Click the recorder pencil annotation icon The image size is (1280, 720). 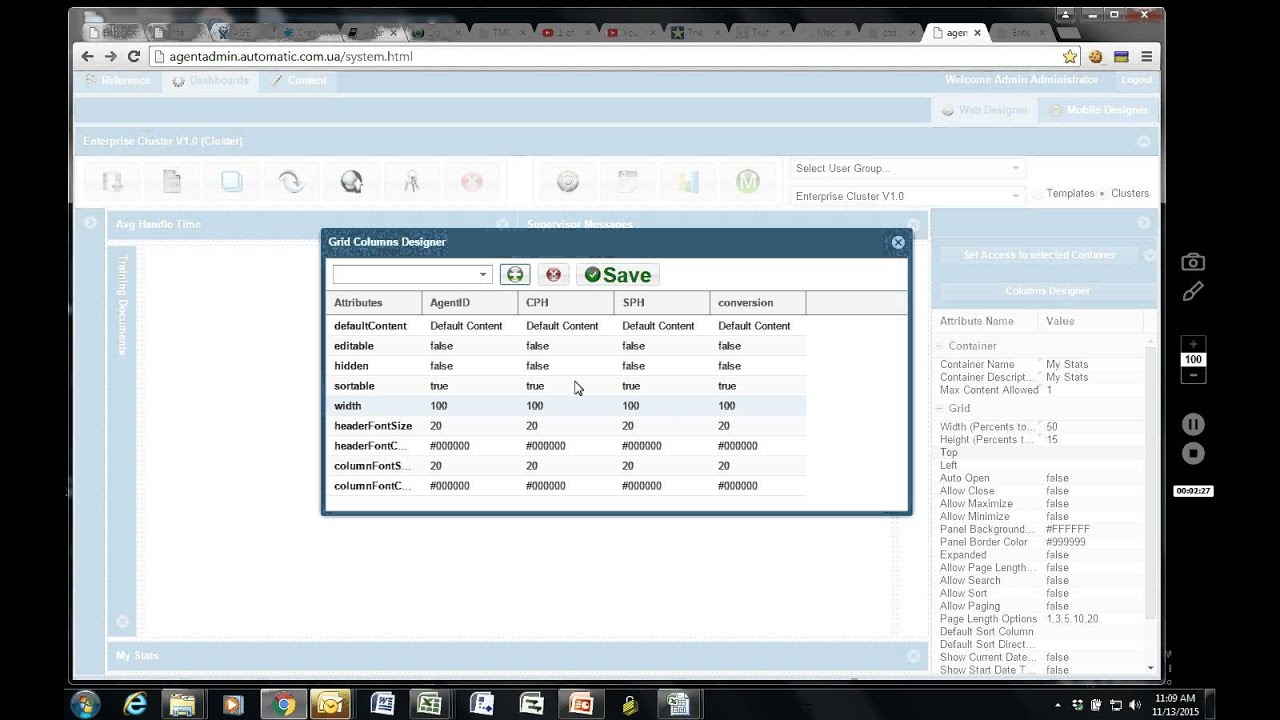point(1193,291)
